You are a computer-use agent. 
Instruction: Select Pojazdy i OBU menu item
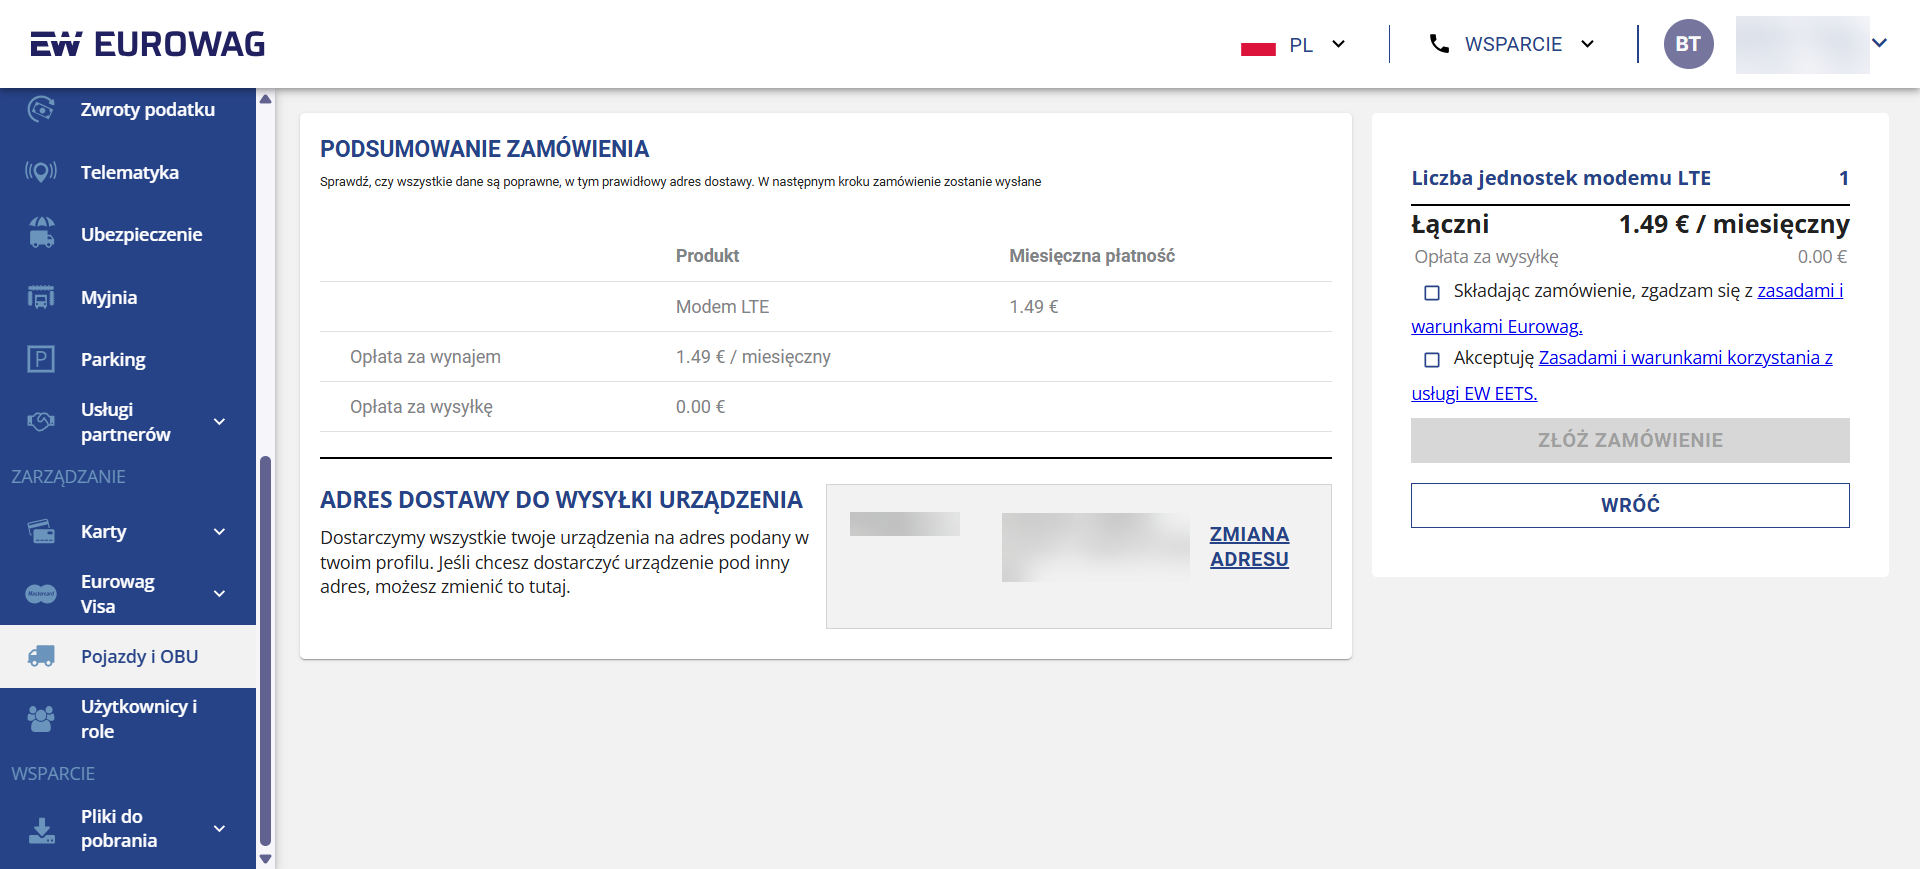tap(128, 656)
